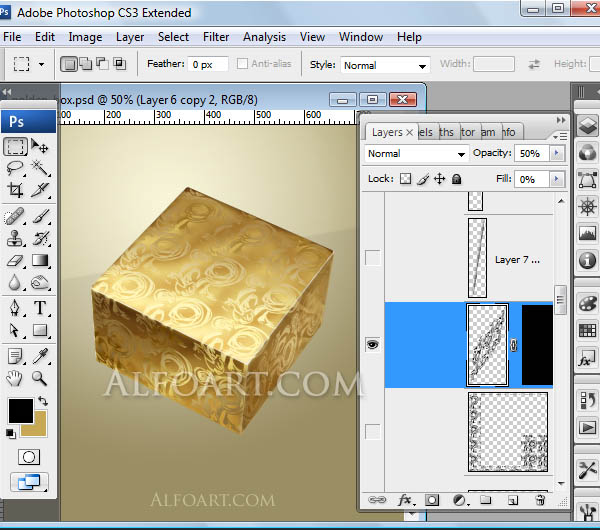Screen dimensions: 600x530
Task: Collapse the Layers panel group
Action: pyautogui.click(x=561, y=120)
